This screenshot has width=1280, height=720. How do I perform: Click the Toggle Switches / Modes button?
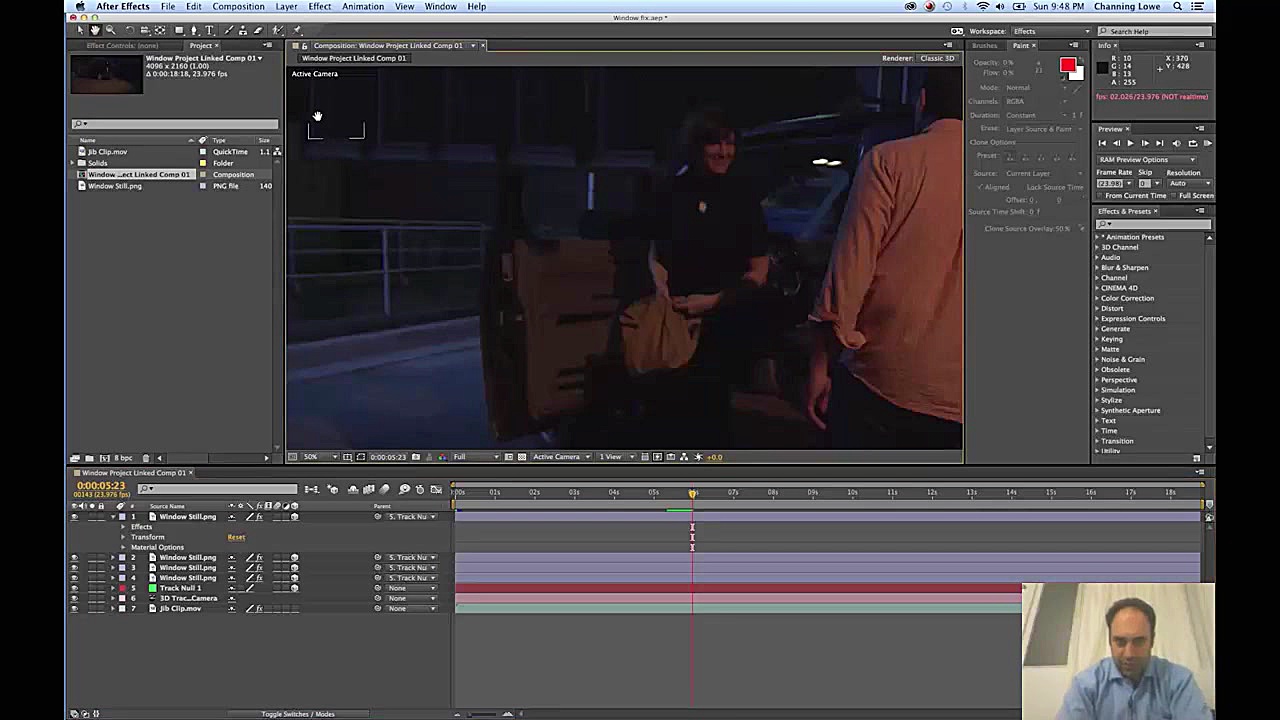298,714
